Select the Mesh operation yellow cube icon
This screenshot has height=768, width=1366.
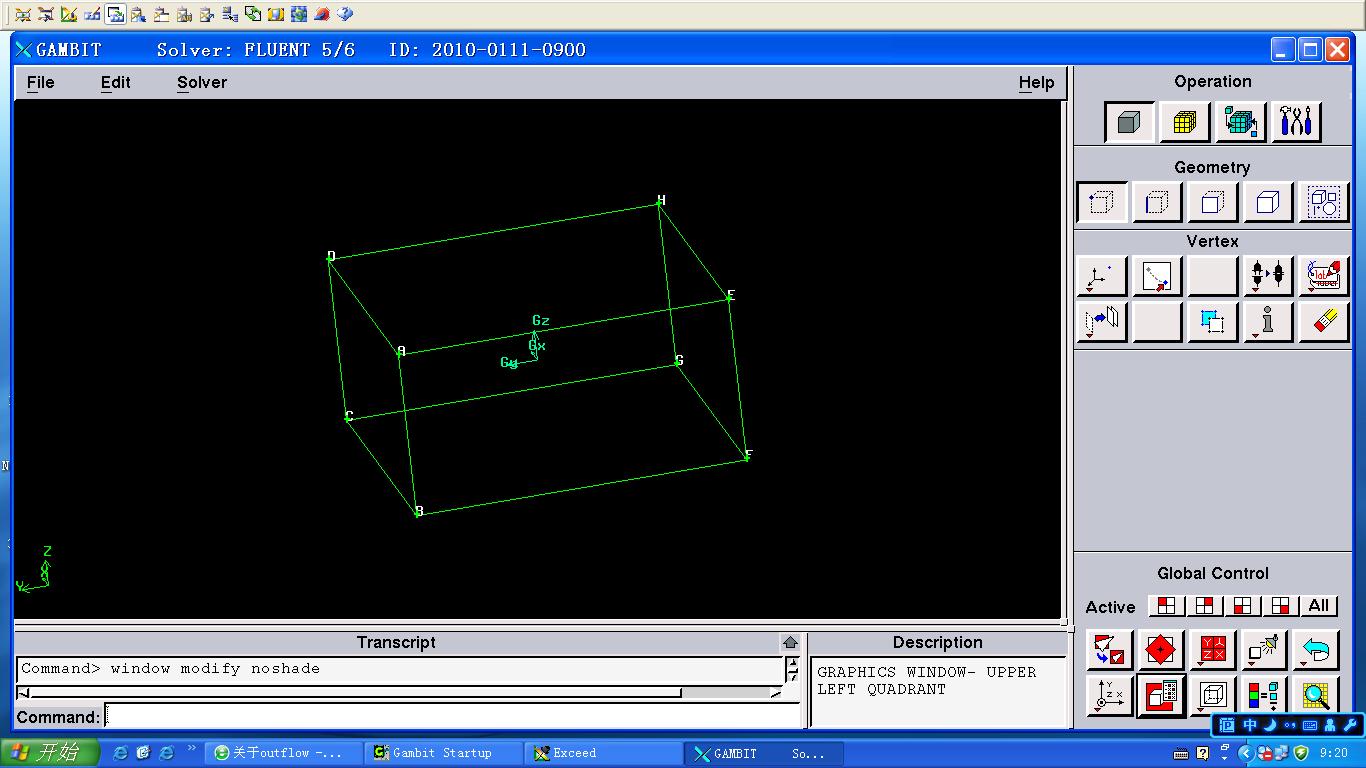coord(1184,122)
